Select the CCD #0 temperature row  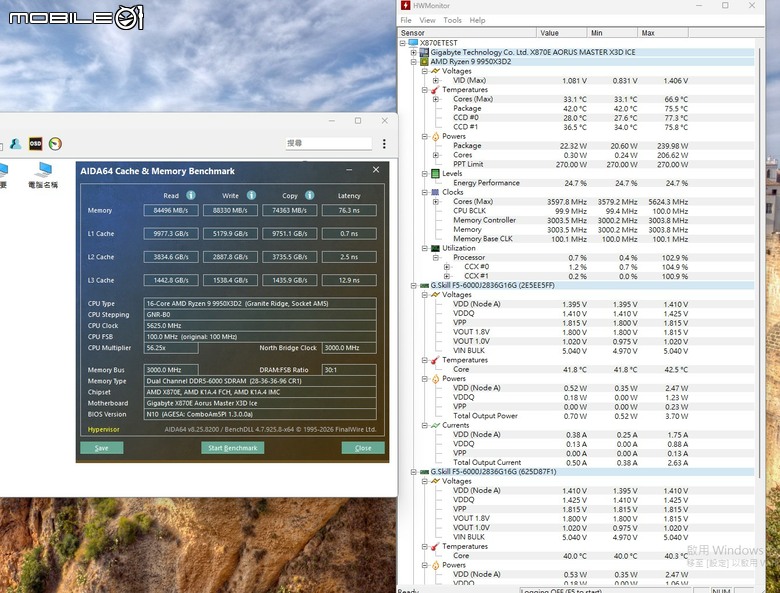tap(577, 118)
